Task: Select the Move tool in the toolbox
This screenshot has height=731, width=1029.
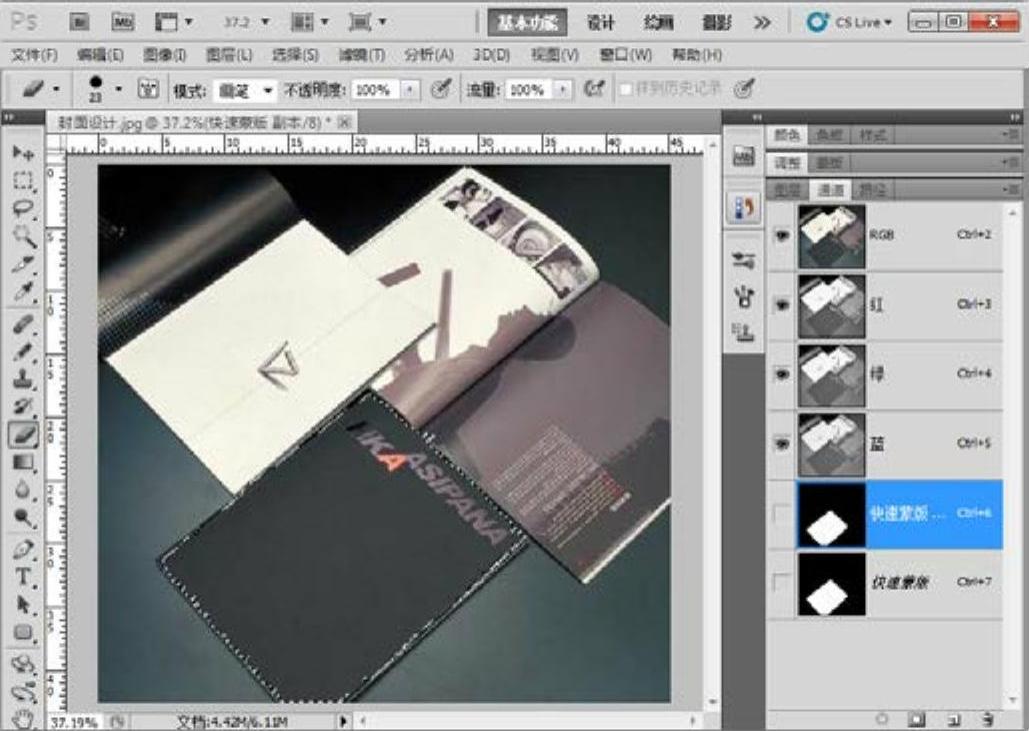Action: coord(23,154)
